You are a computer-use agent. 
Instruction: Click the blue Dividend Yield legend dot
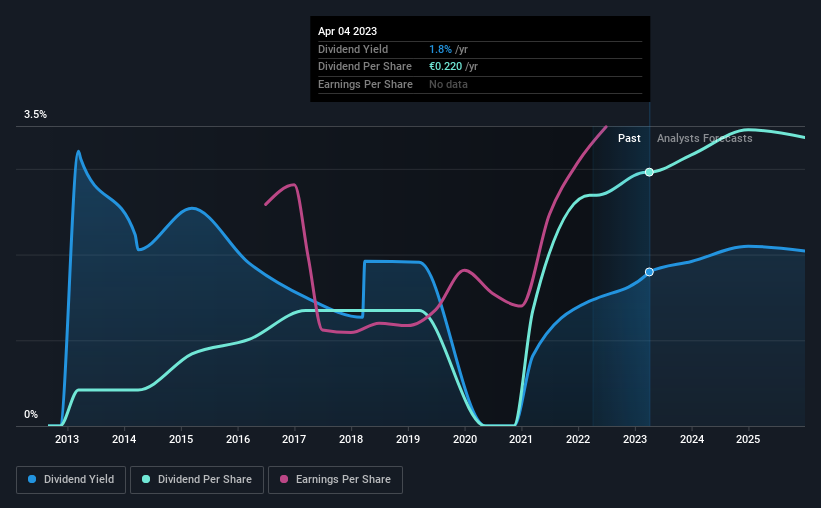[32, 479]
